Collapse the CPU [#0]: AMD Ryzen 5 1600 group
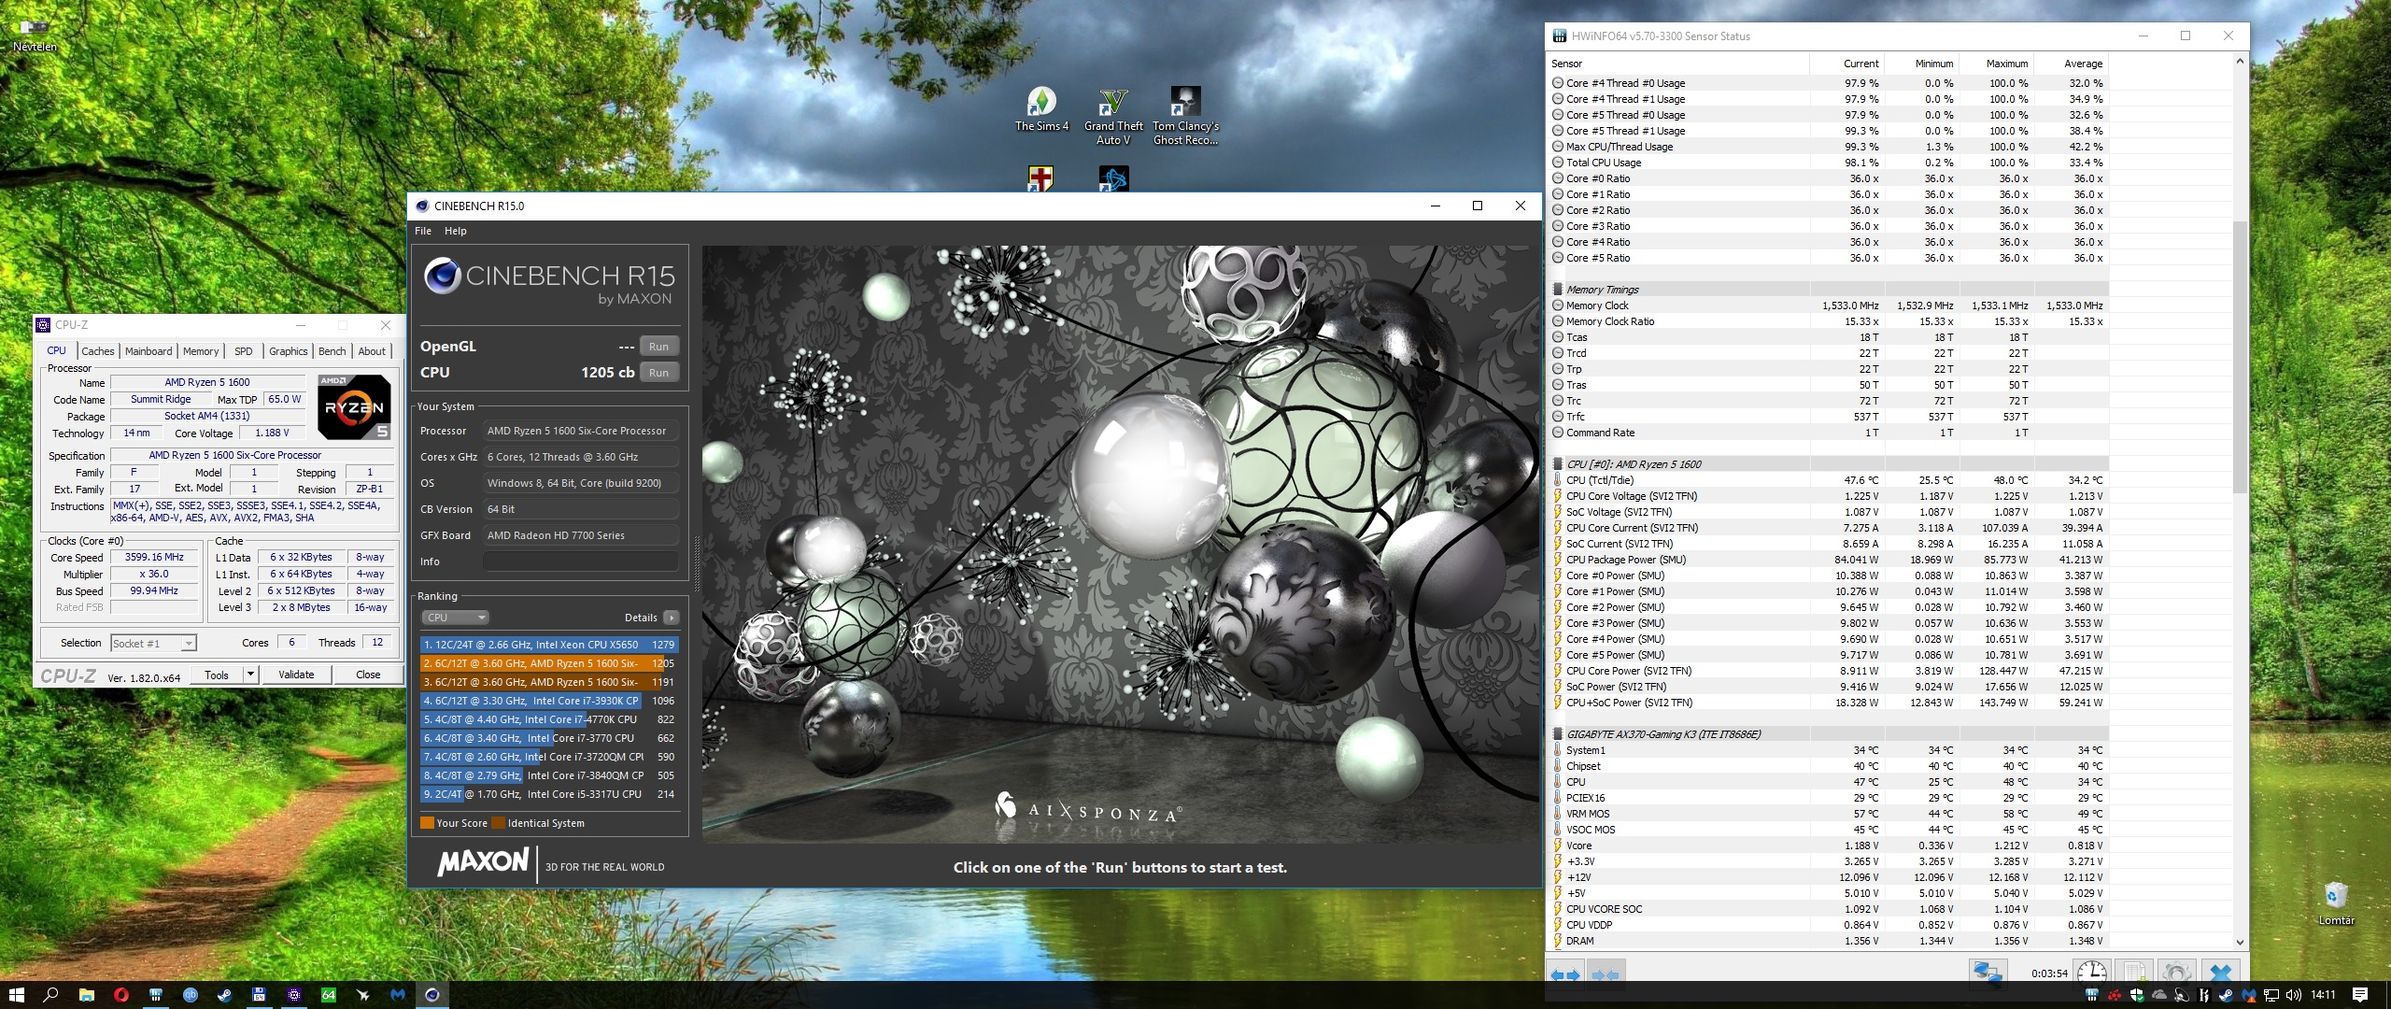Viewport: 2391px width, 1009px height. [x=1557, y=465]
